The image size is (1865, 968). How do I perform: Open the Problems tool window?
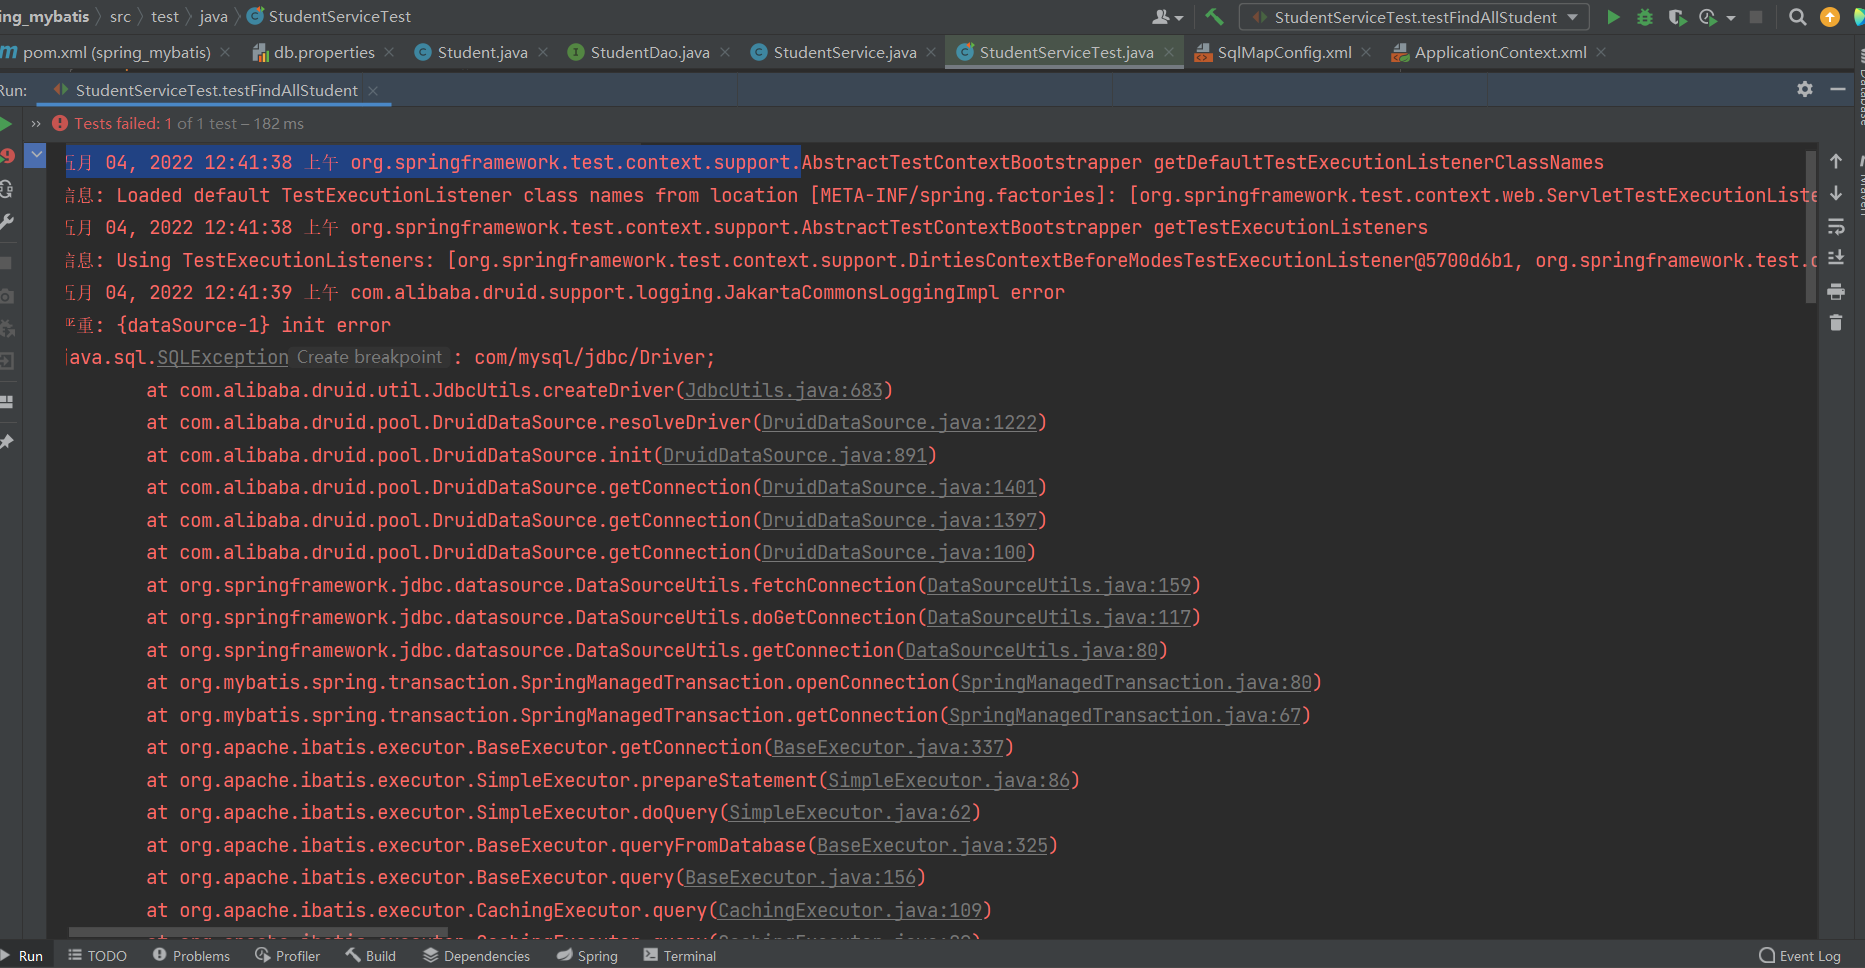click(x=191, y=956)
